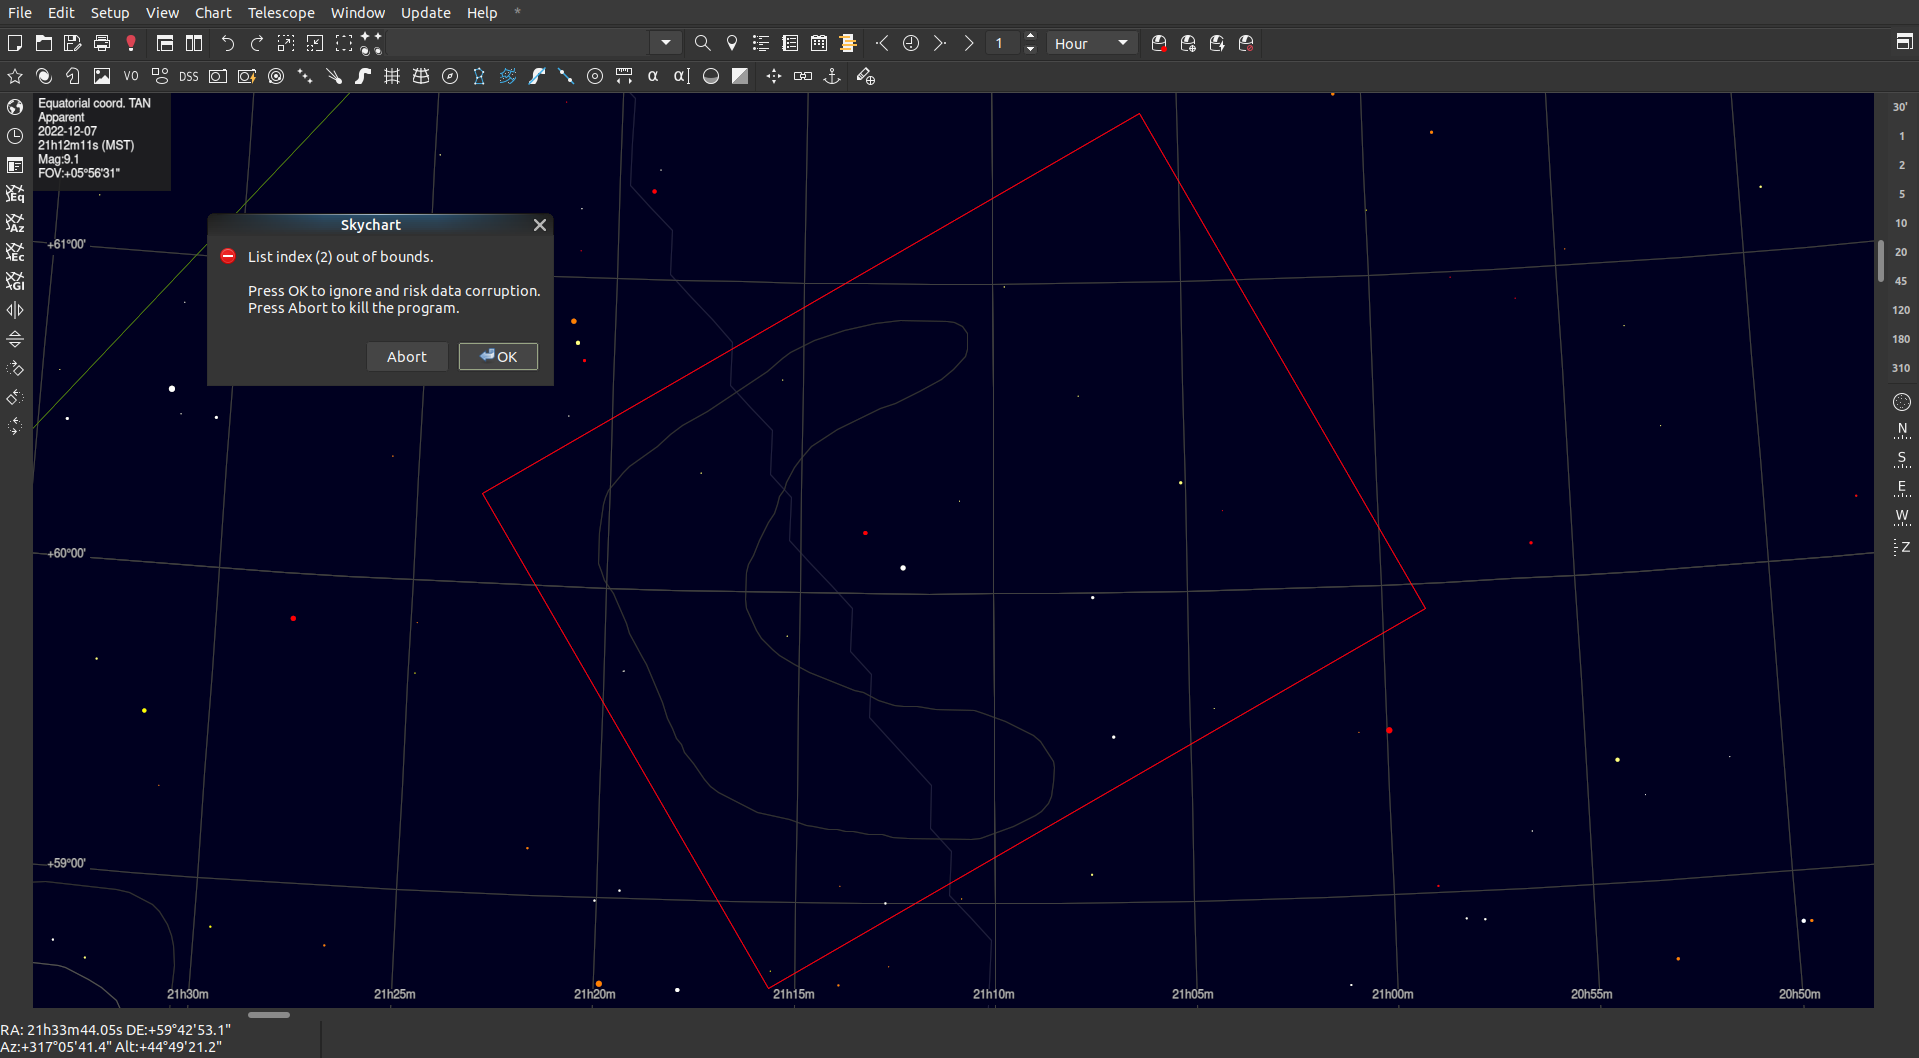Increase the time step value with up arrow
The width and height of the screenshot is (1919, 1058).
1031,38
